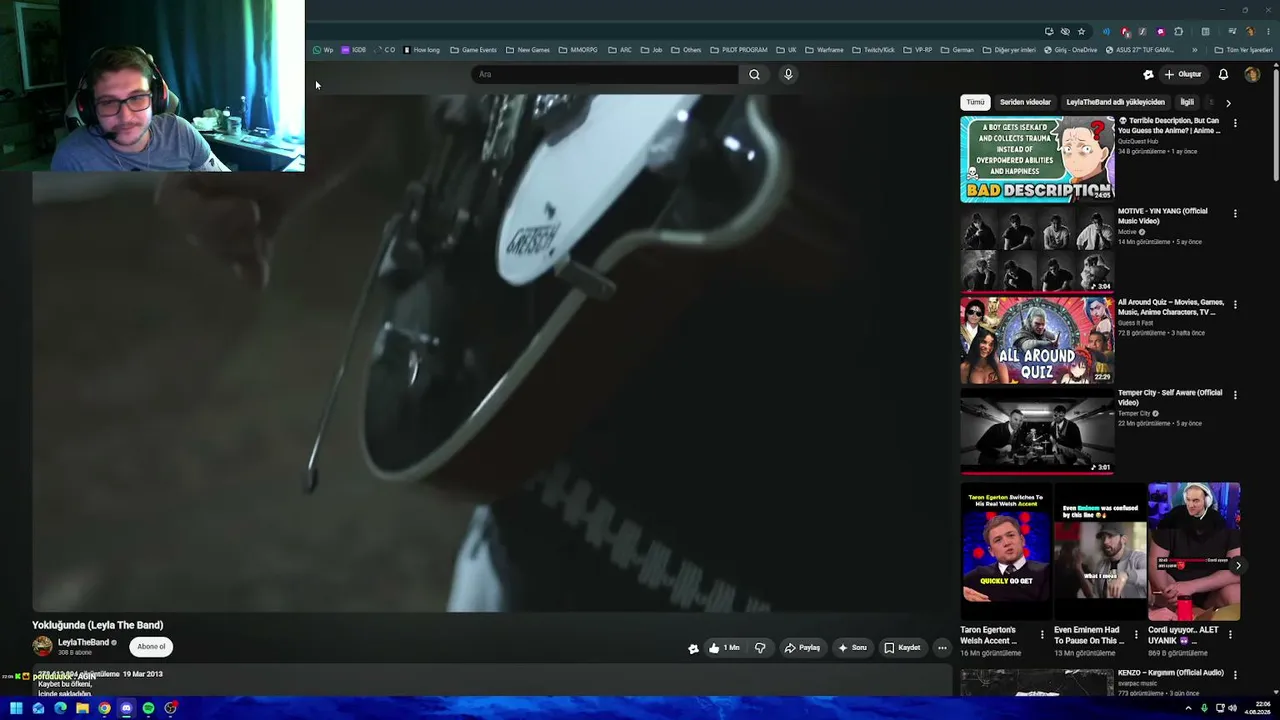
Task: Select the Tümü filter chip
Action: click(x=975, y=102)
